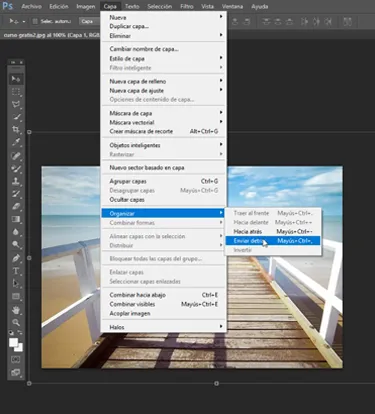Select the Horizontal Type tool

16,271
